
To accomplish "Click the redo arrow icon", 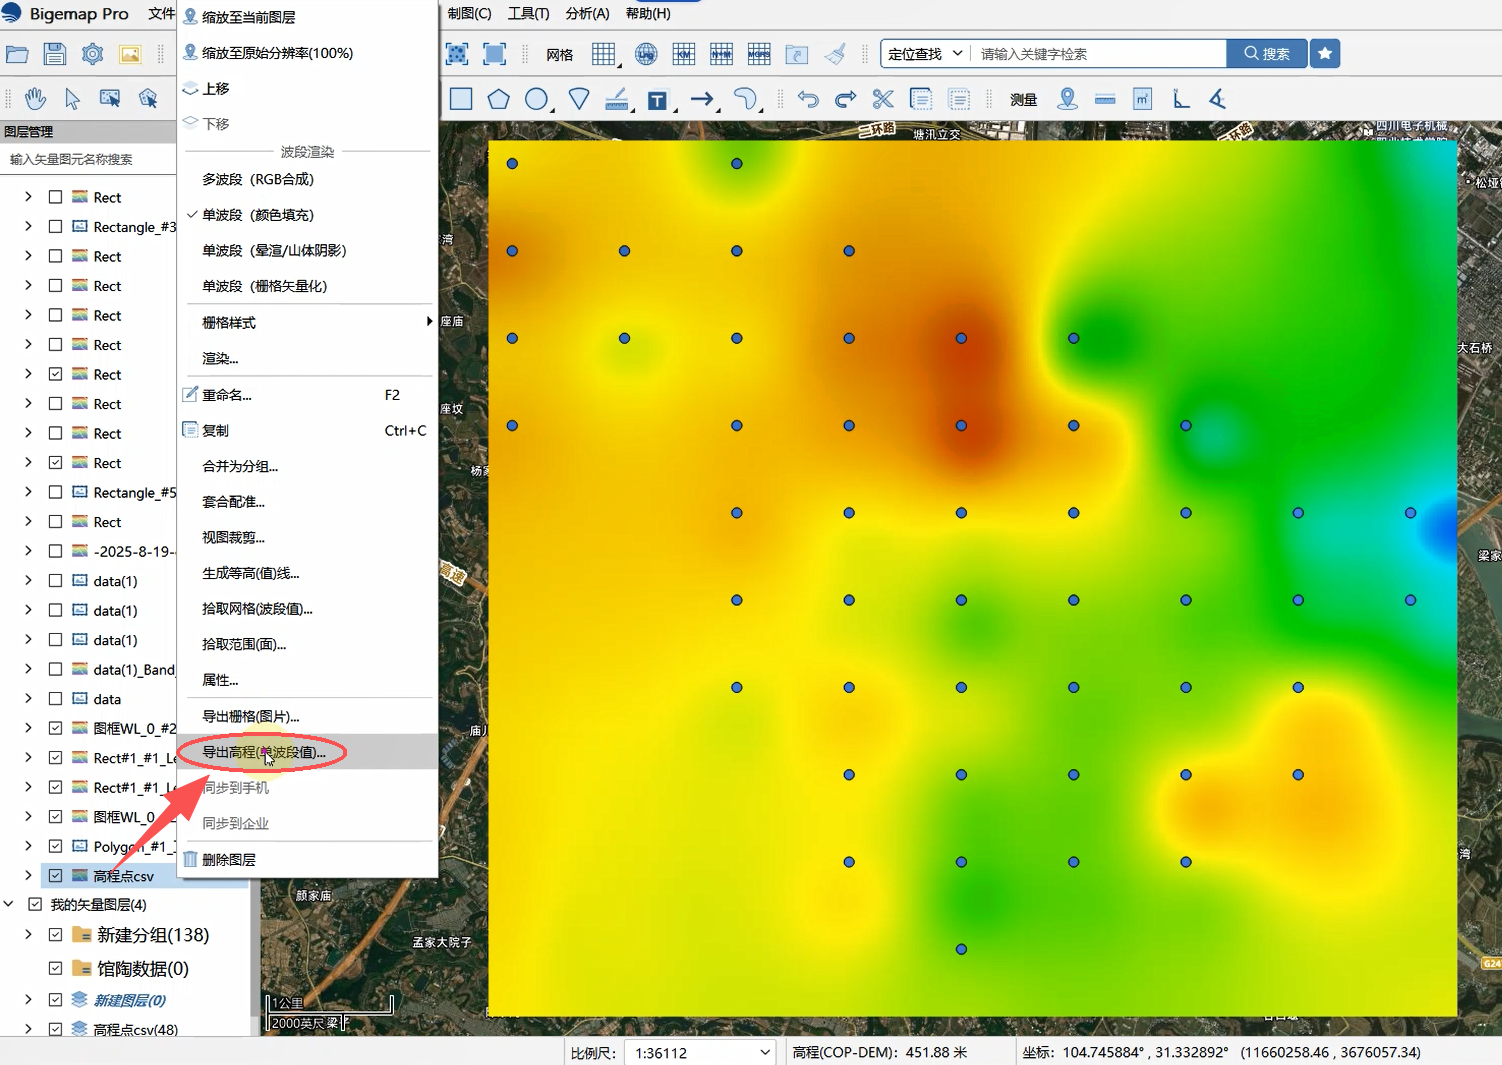I will (846, 99).
